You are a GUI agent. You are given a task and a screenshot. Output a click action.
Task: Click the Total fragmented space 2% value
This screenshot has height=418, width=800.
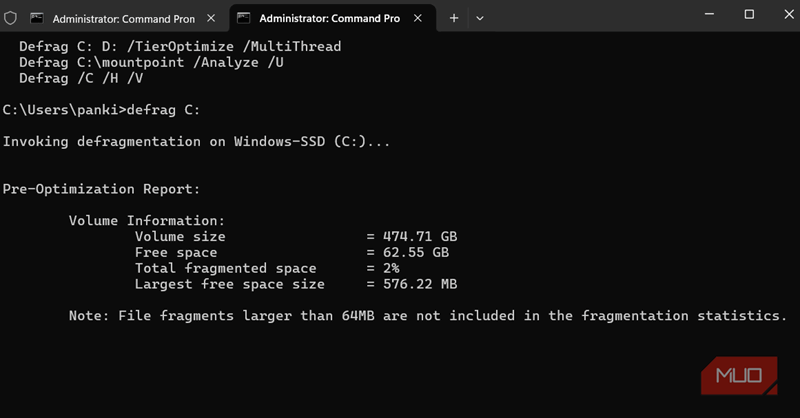point(392,268)
